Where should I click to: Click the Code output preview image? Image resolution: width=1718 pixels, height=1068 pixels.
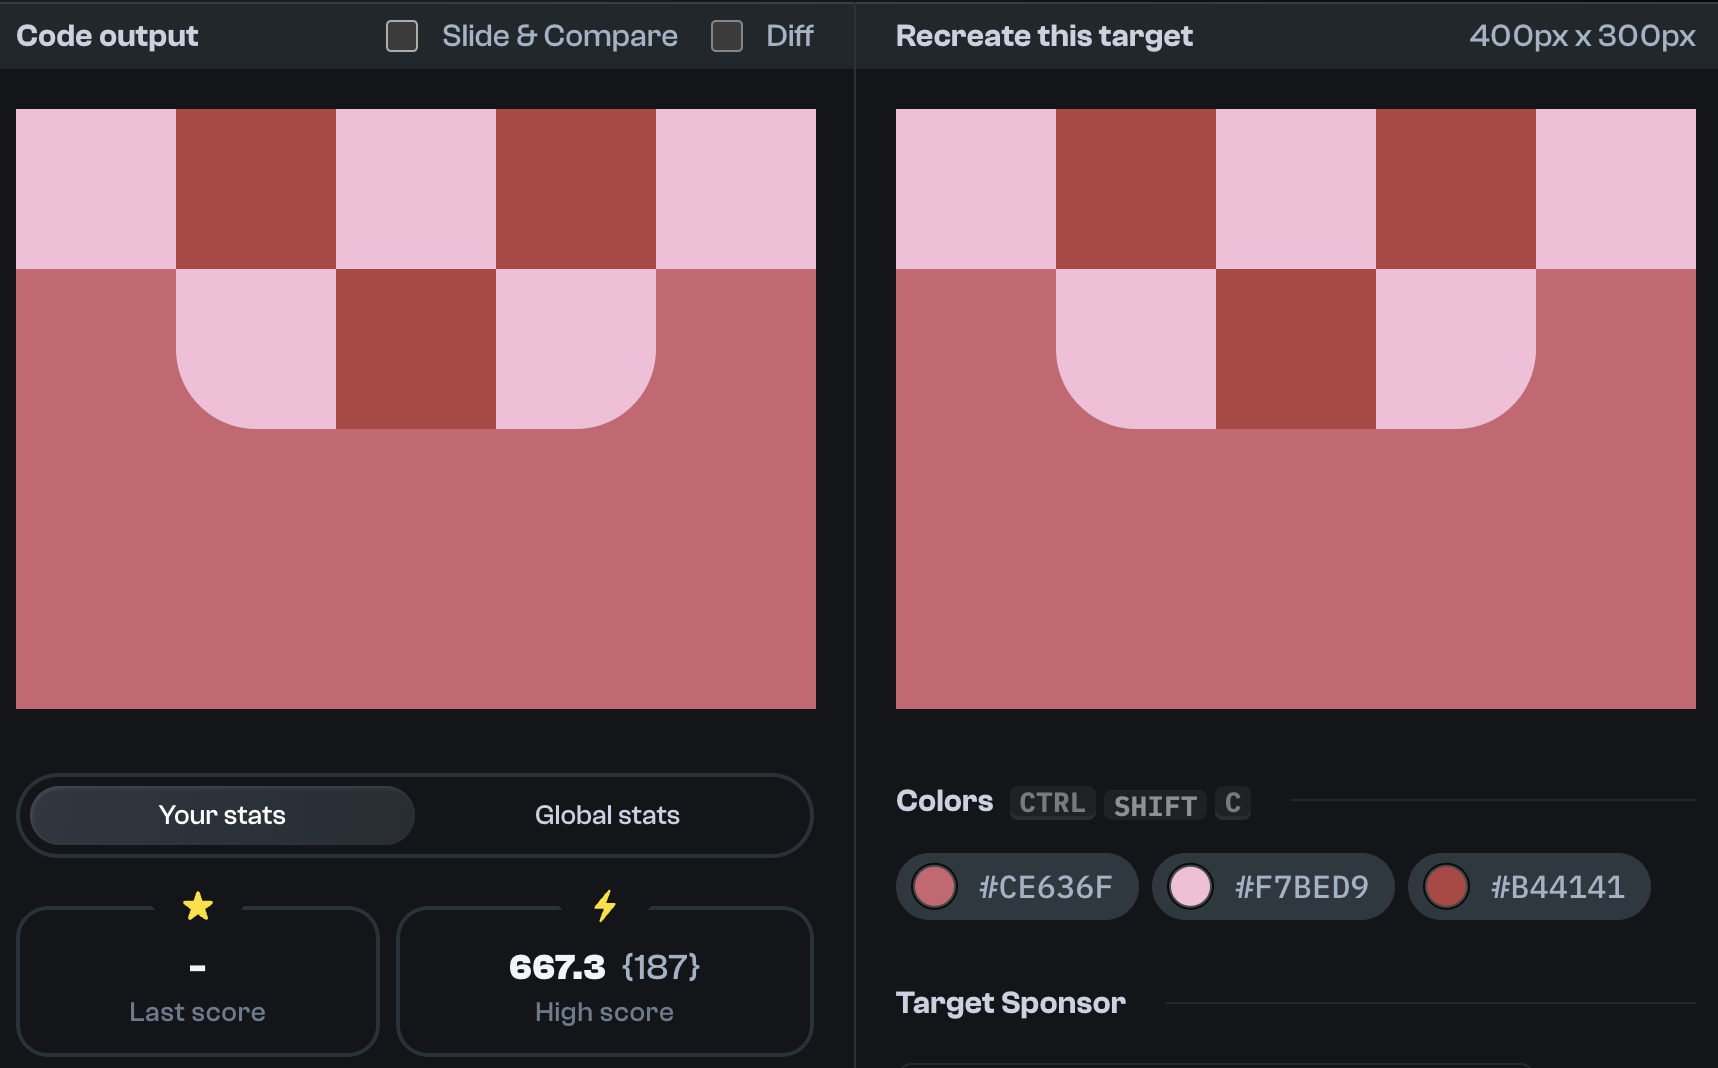pyautogui.click(x=416, y=408)
